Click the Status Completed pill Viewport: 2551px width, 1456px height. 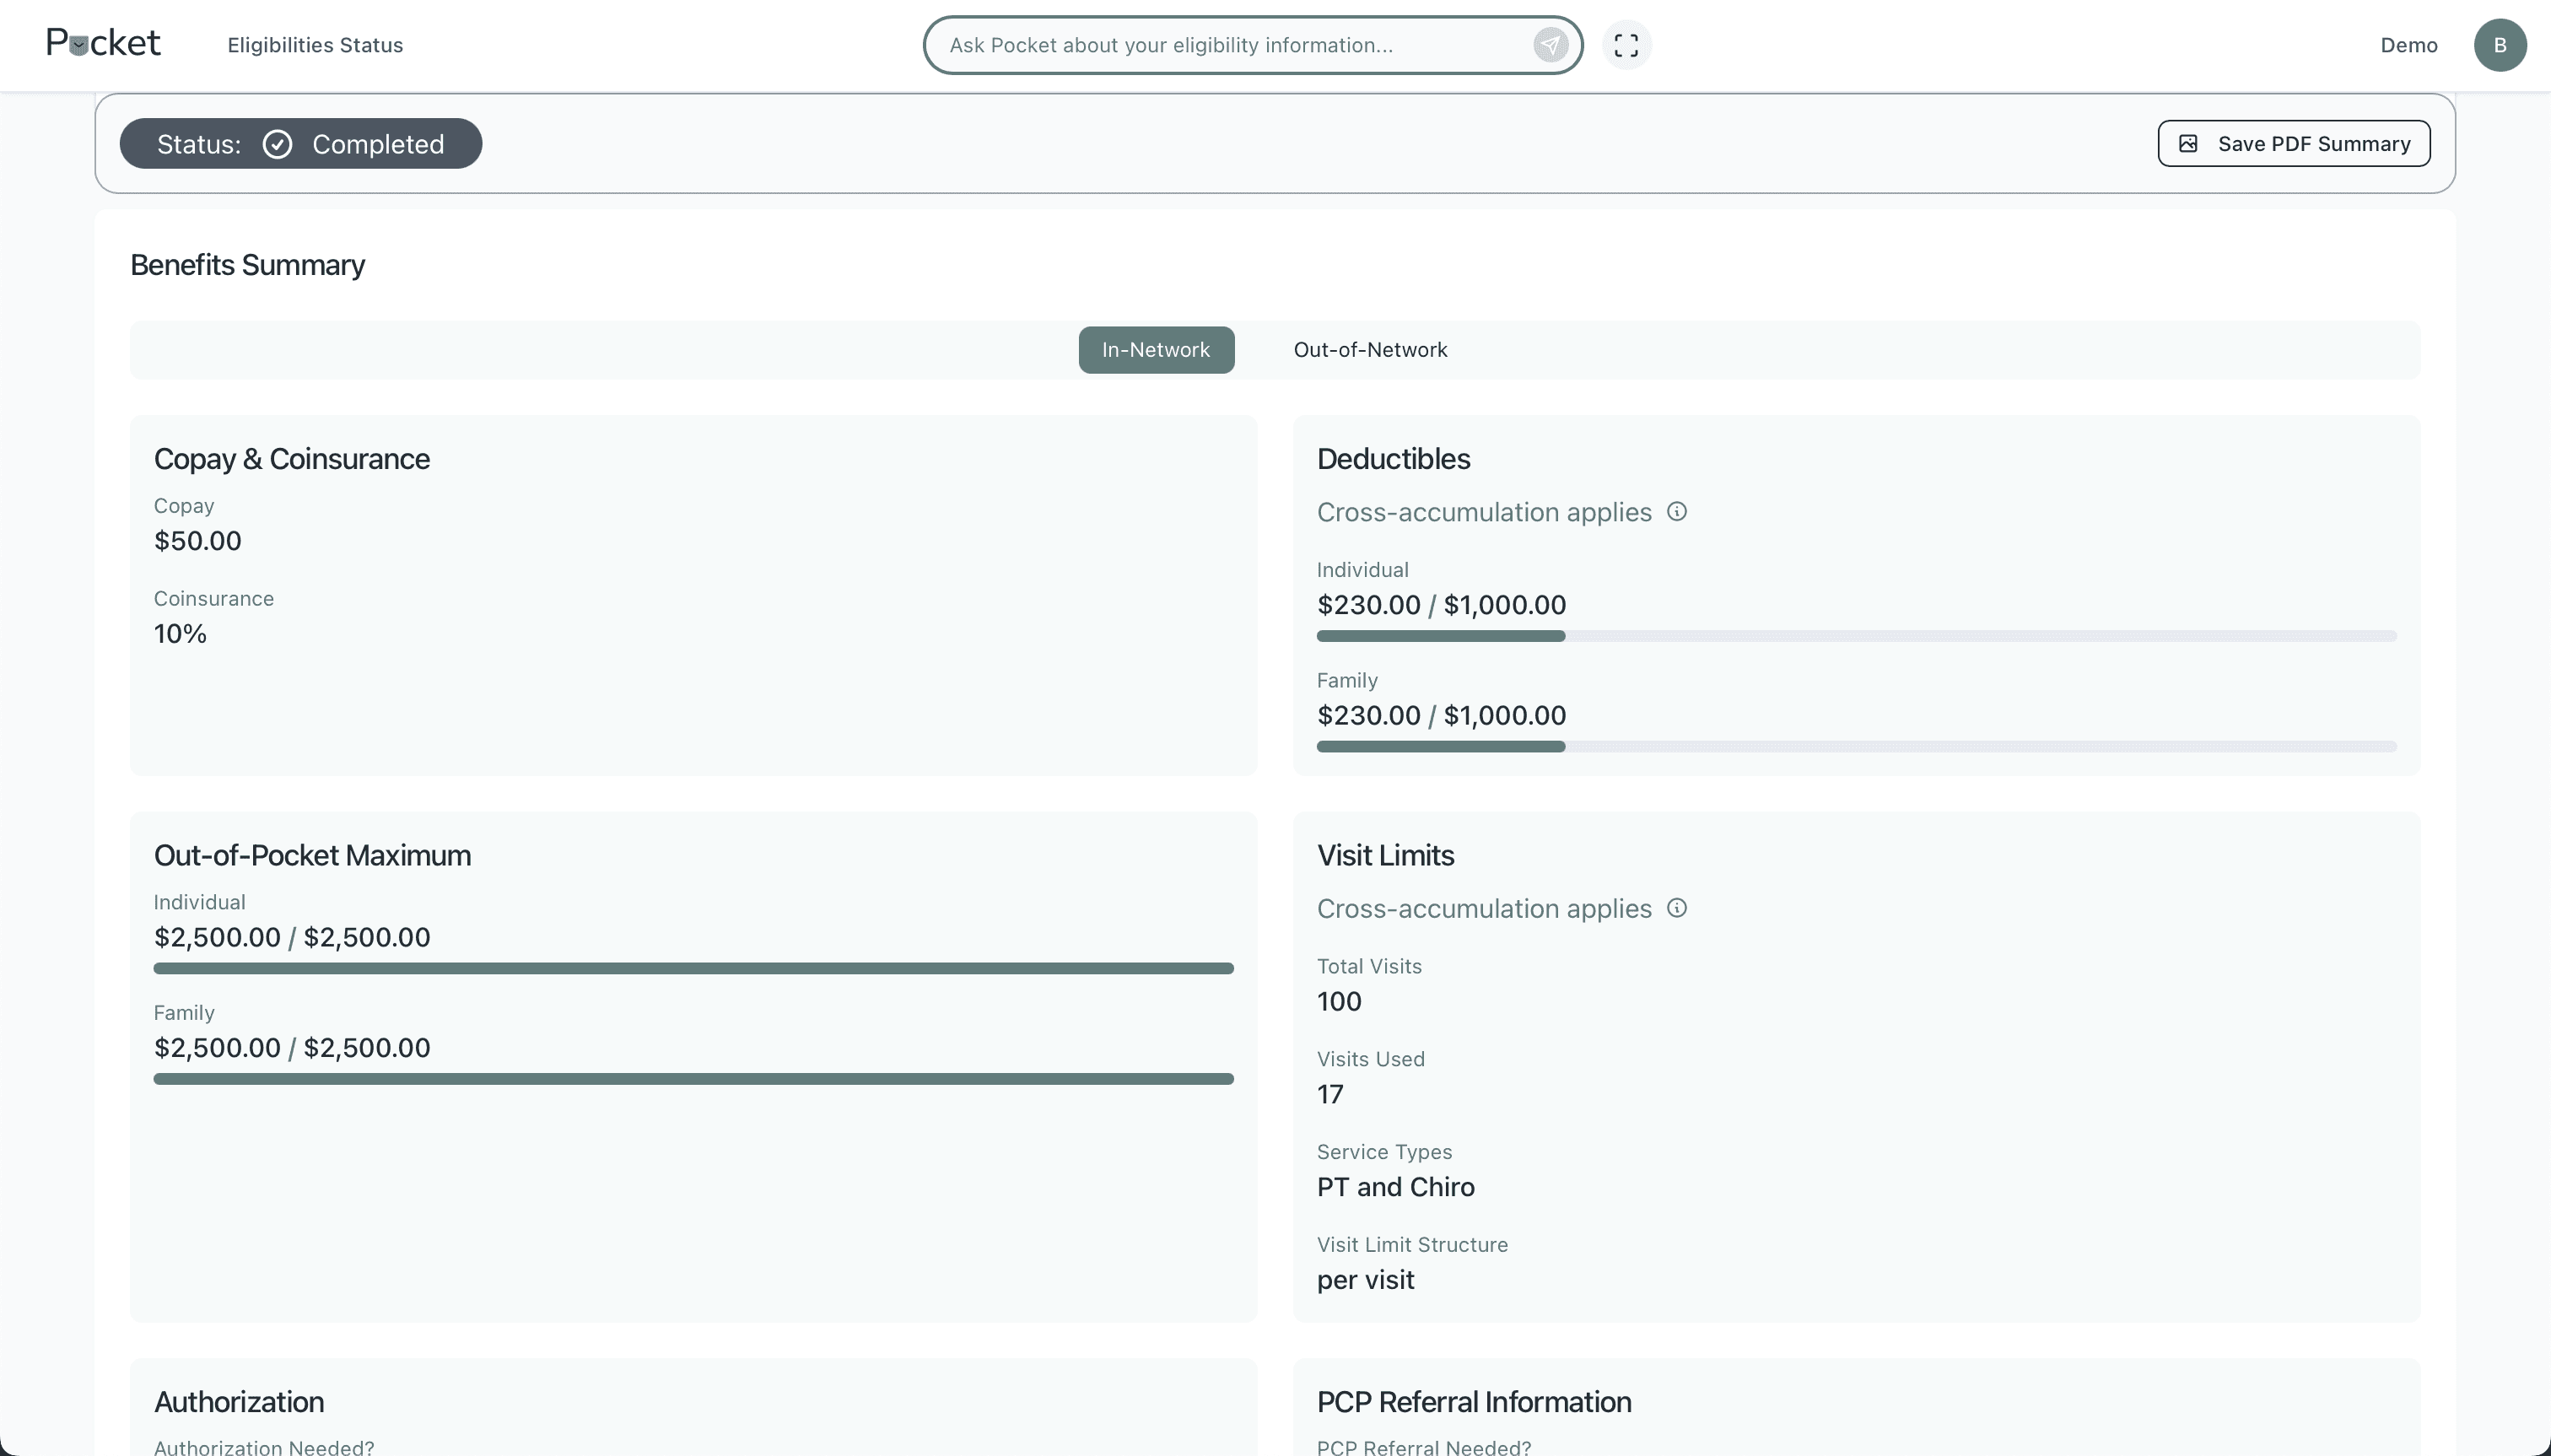300,144
